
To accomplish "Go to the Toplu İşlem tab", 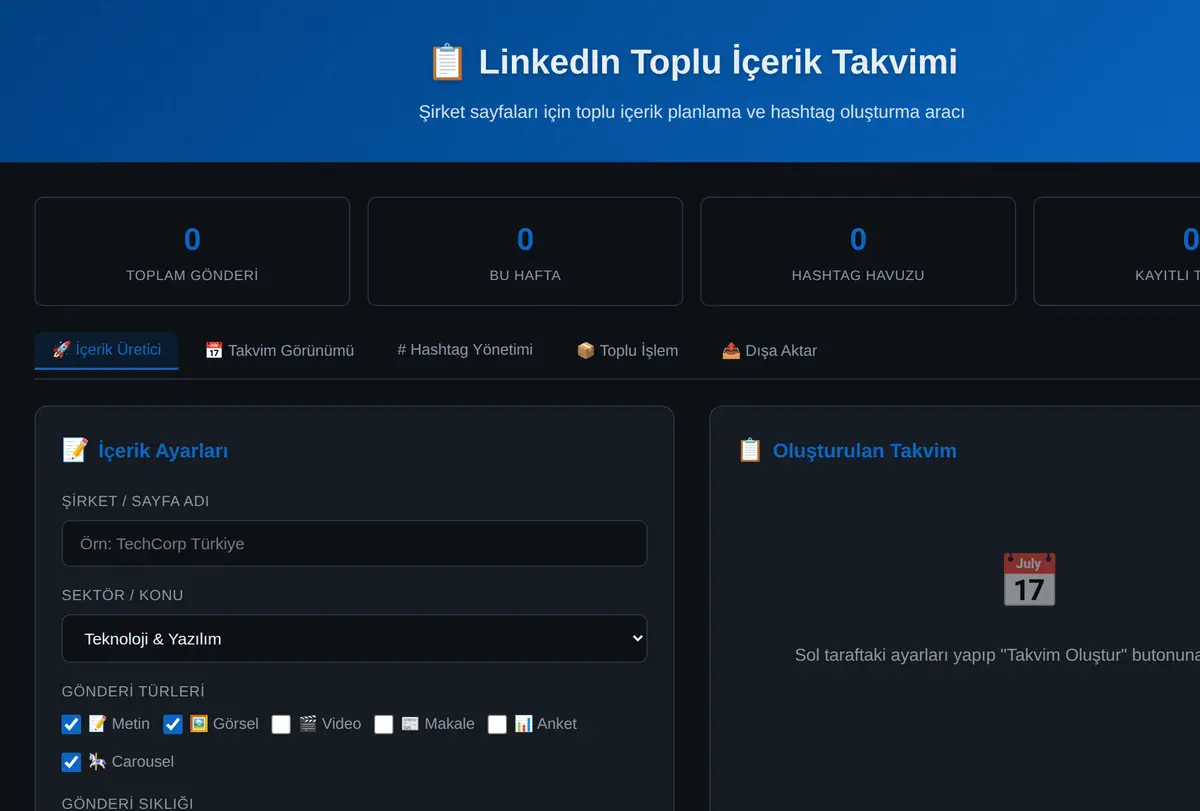I will tap(627, 350).
